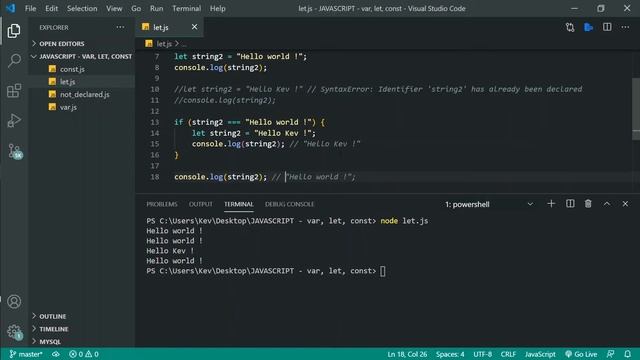The height and width of the screenshot is (360, 640).
Task: Open errors and warnings count in status bar
Action: click(x=84, y=354)
